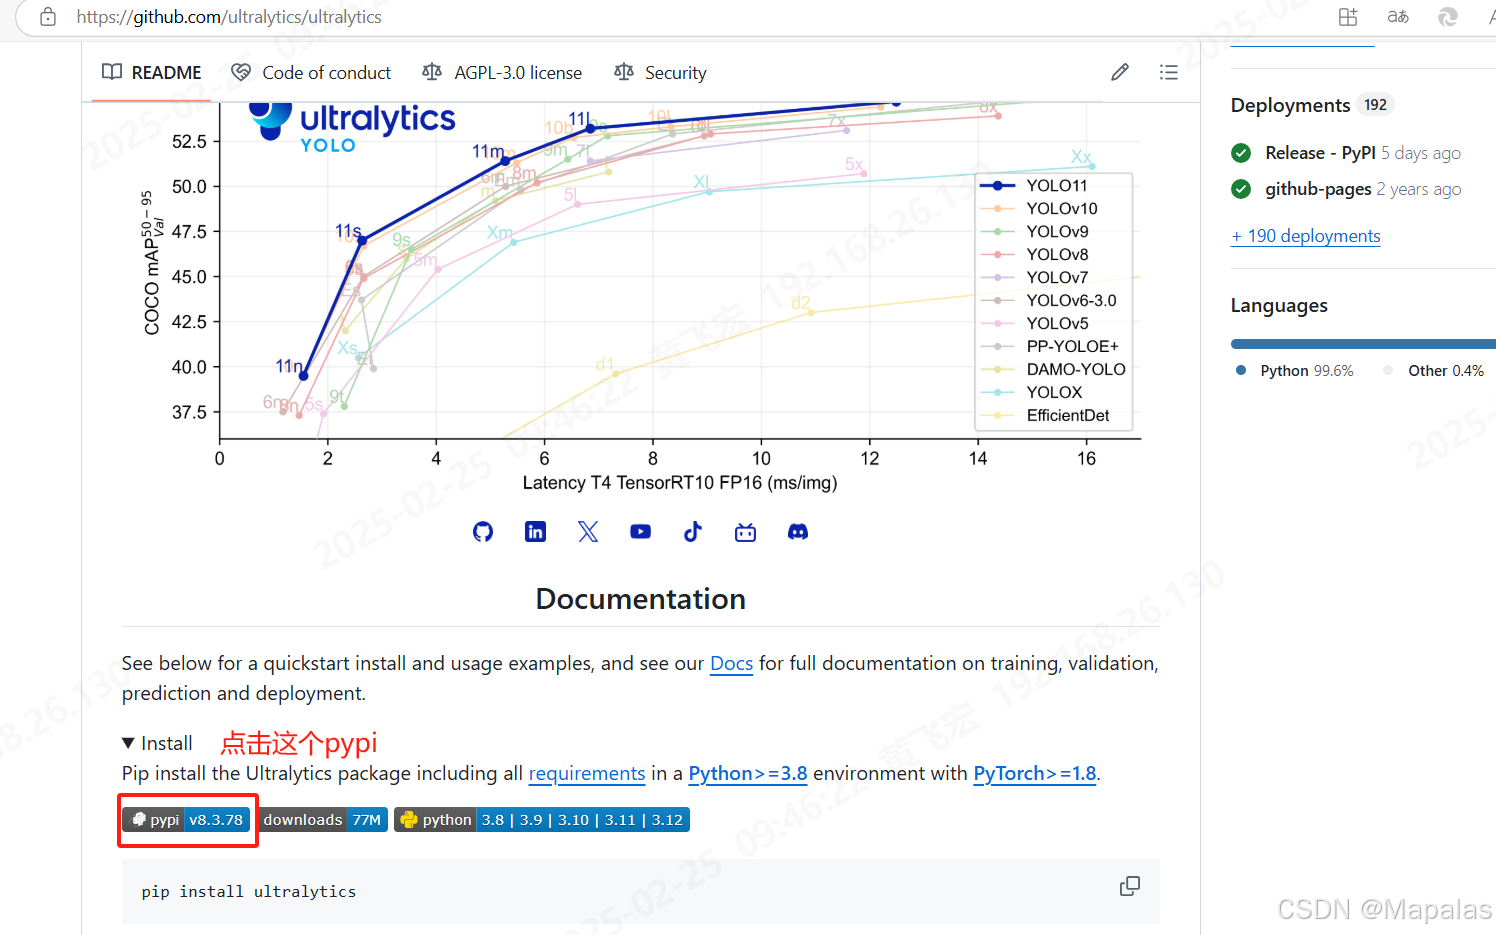Open the YouTube channel icon
The height and width of the screenshot is (935, 1496).
(640, 531)
